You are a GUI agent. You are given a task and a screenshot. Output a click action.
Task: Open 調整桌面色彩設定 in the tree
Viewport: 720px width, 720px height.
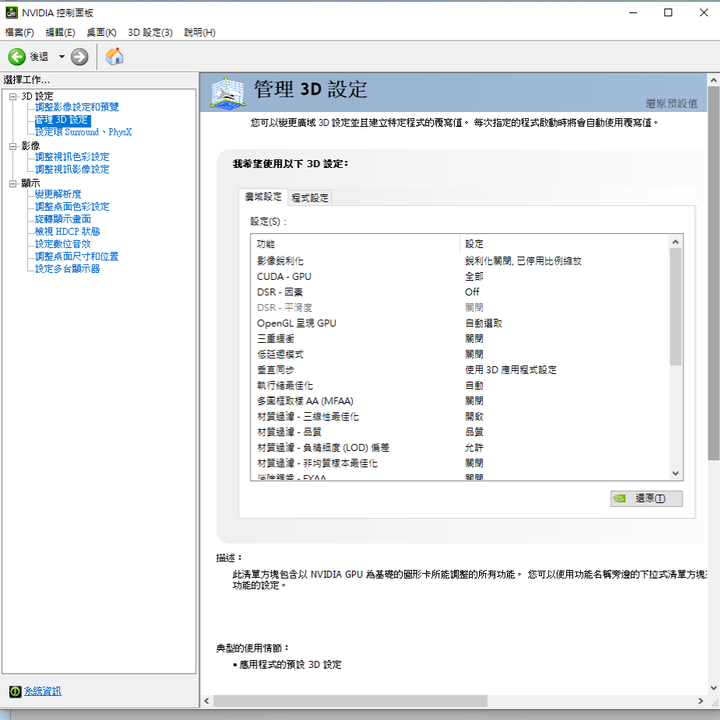pos(72,206)
